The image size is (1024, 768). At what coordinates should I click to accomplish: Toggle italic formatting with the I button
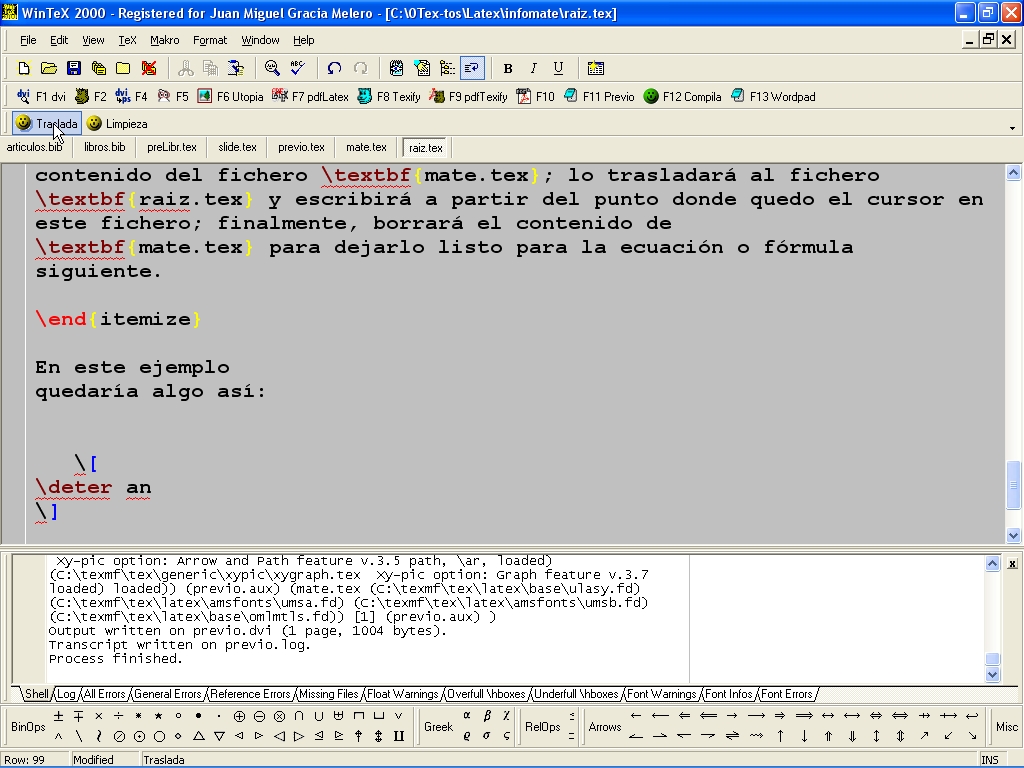click(x=533, y=68)
